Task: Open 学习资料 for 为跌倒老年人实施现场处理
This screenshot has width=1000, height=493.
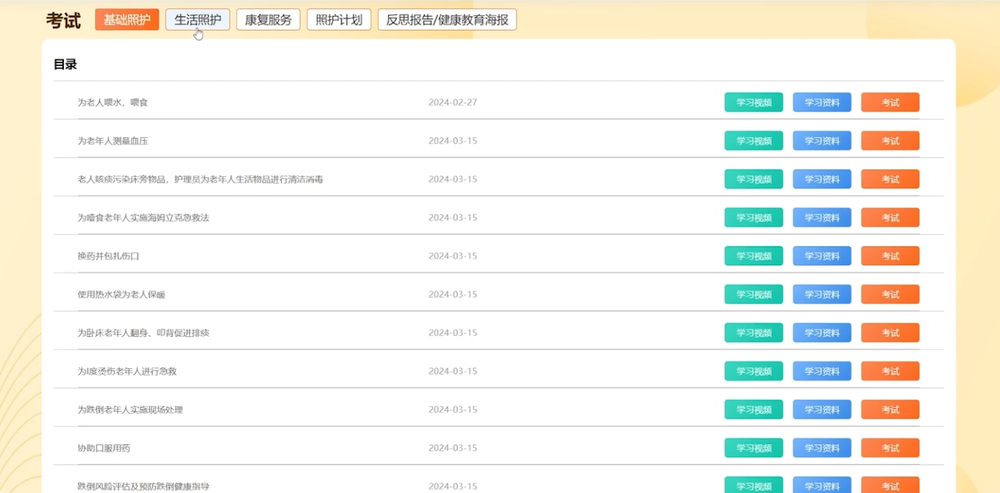Action: coord(822,409)
